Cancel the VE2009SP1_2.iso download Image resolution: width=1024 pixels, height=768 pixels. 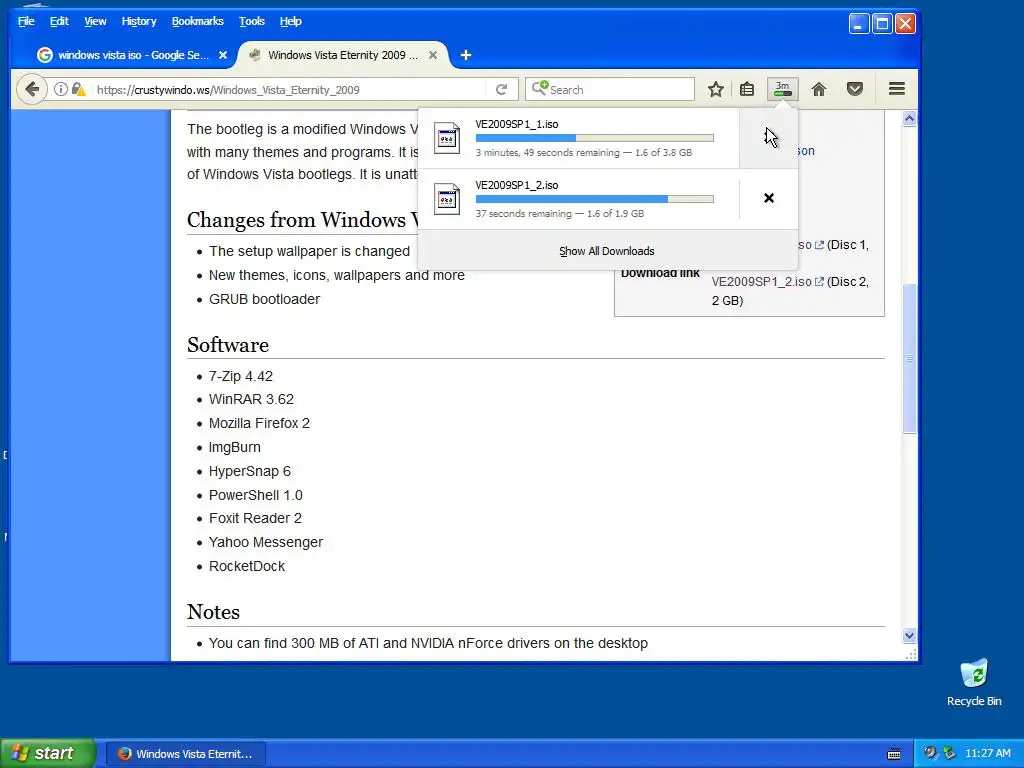pyautogui.click(x=769, y=199)
